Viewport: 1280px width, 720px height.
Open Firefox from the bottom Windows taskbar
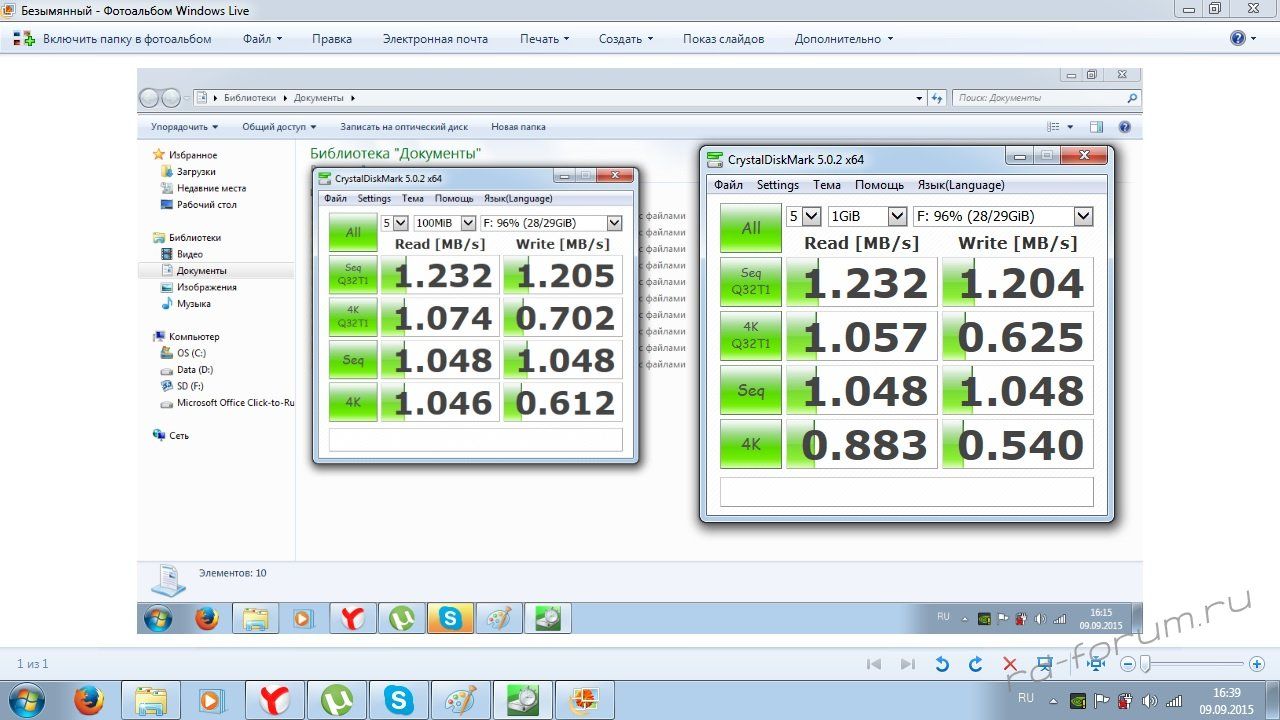pos(88,700)
